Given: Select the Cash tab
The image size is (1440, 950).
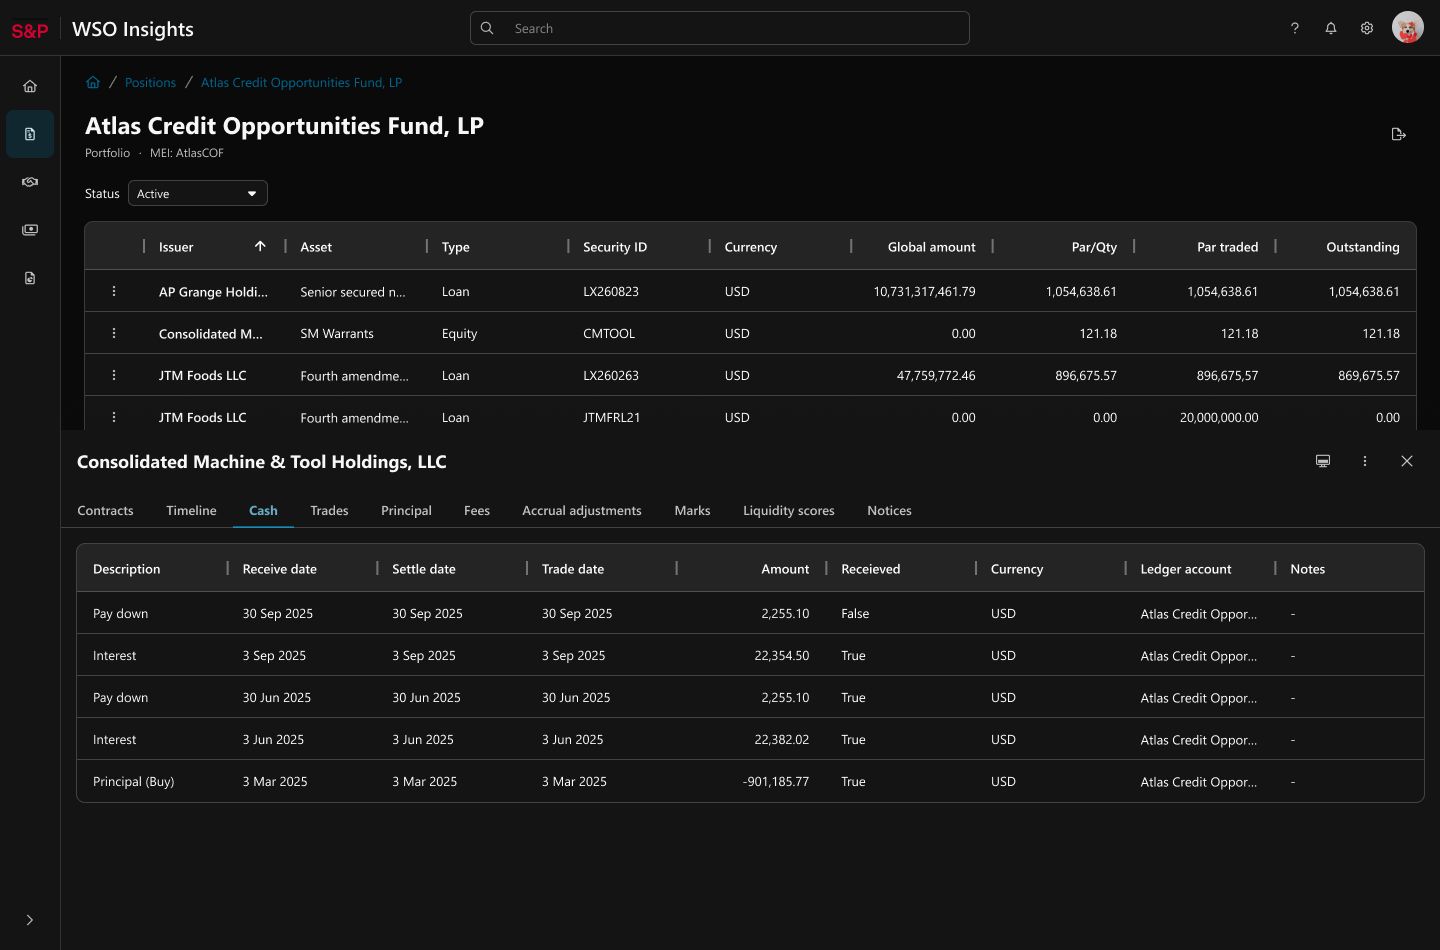Looking at the screenshot, I should 263,511.
